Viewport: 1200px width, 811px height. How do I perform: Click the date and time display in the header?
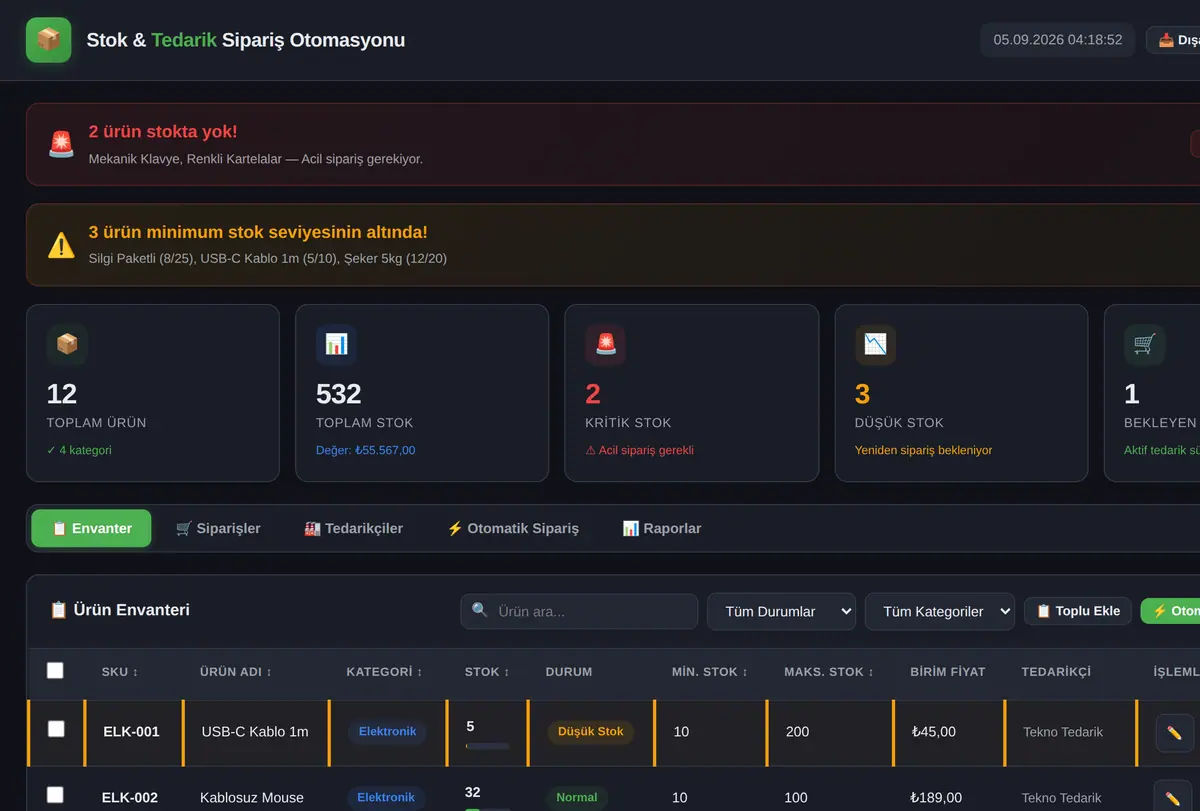click(1058, 40)
